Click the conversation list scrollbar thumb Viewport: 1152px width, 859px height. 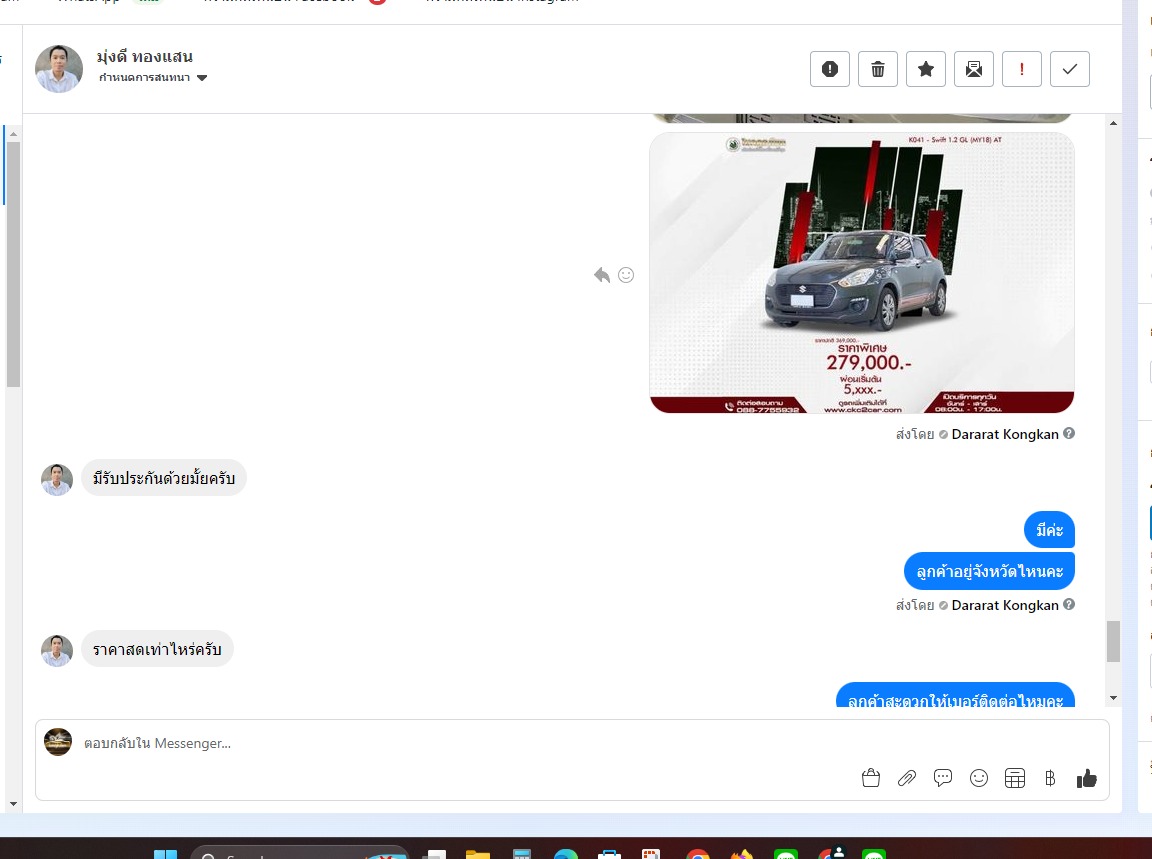point(13,265)
